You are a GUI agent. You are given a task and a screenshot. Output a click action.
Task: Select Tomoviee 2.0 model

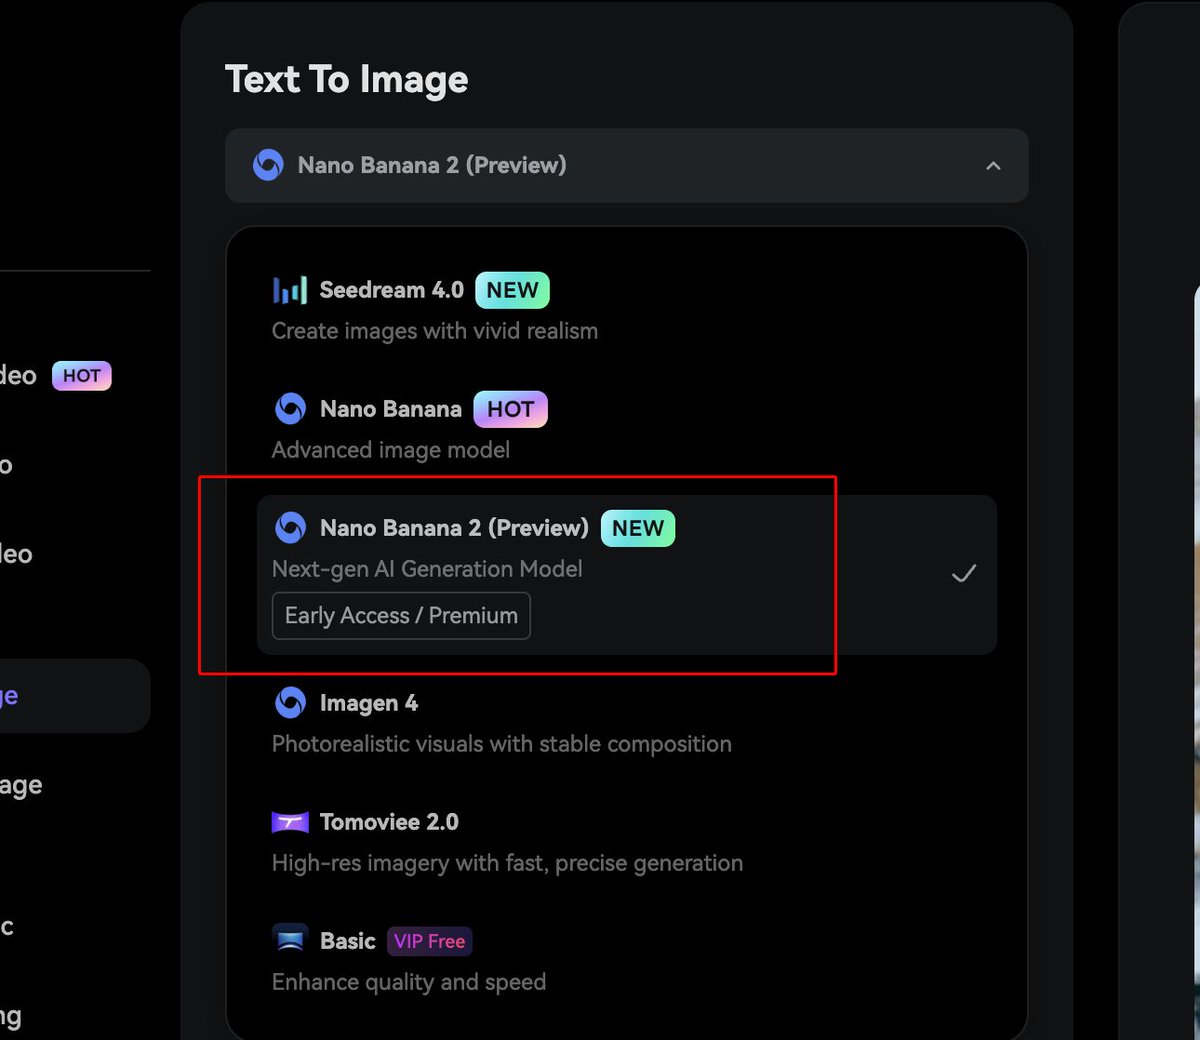tap(626, 841)
